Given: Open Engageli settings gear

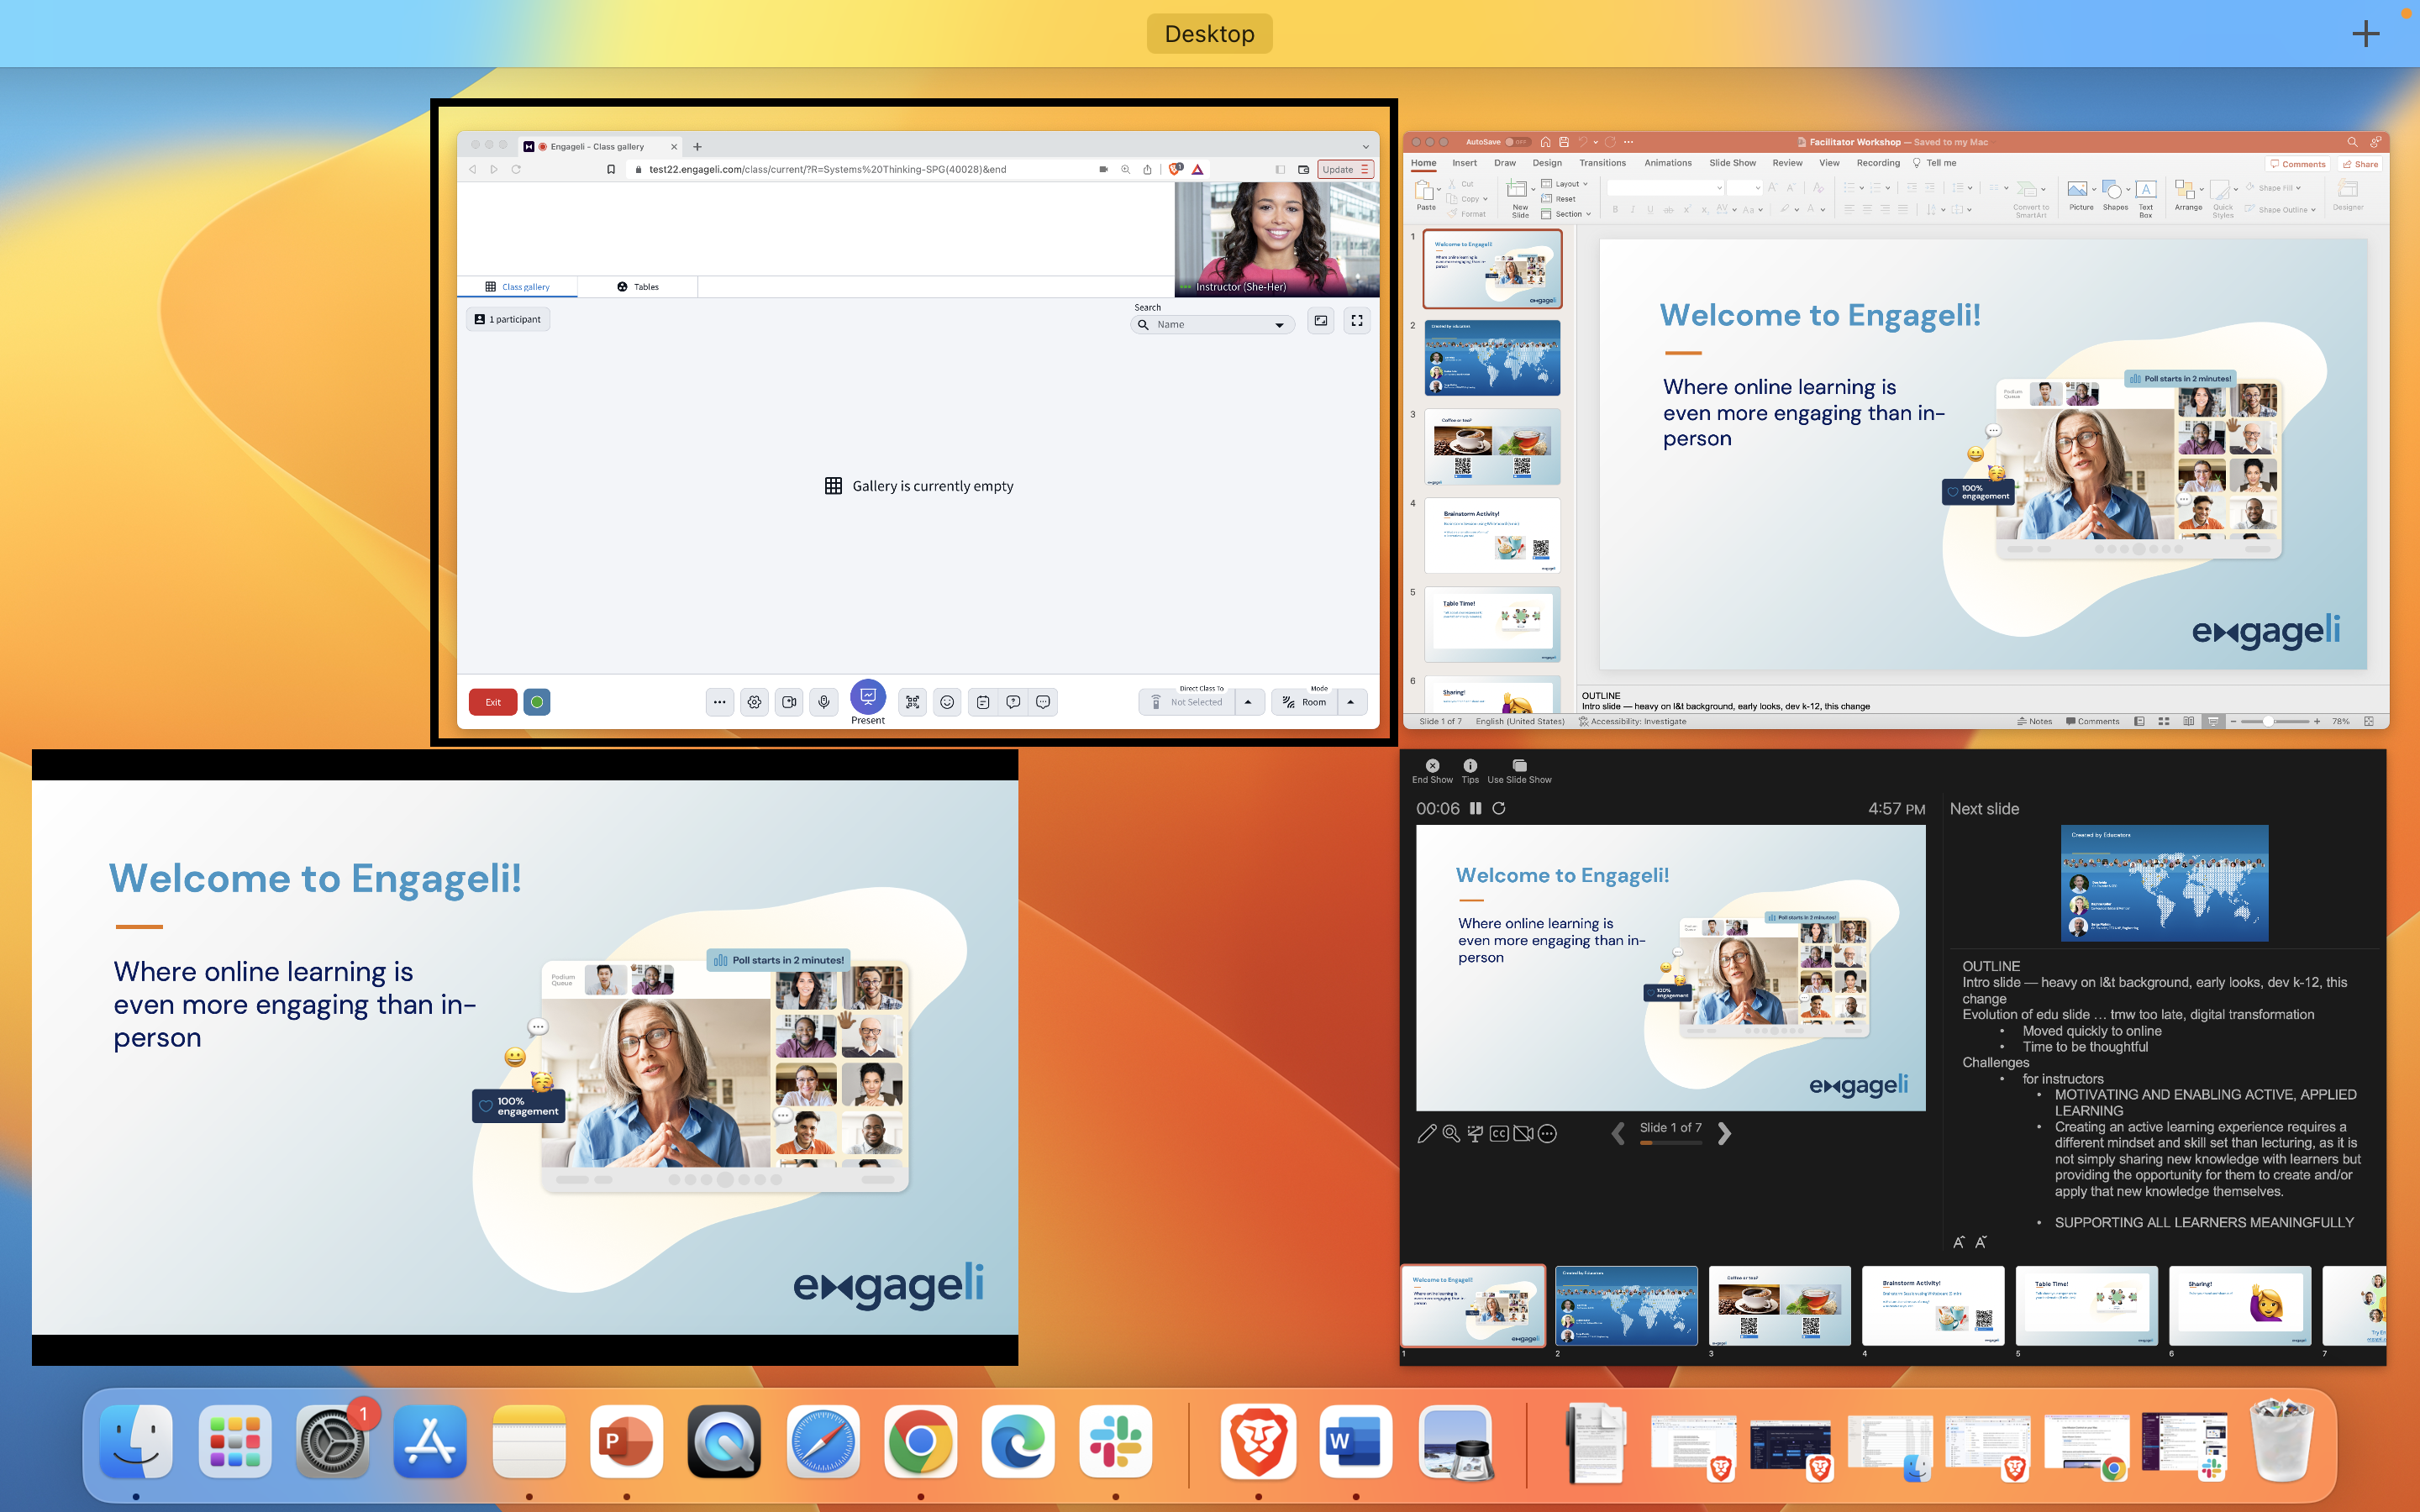Looking at the screenshot, I should tap(754, 702).
